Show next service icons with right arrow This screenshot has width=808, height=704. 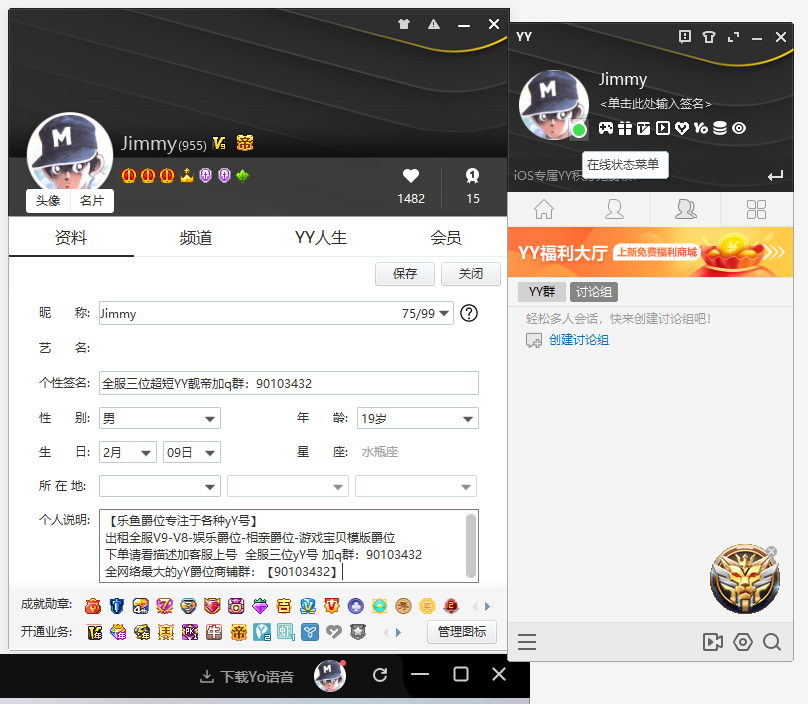[398, 632]
